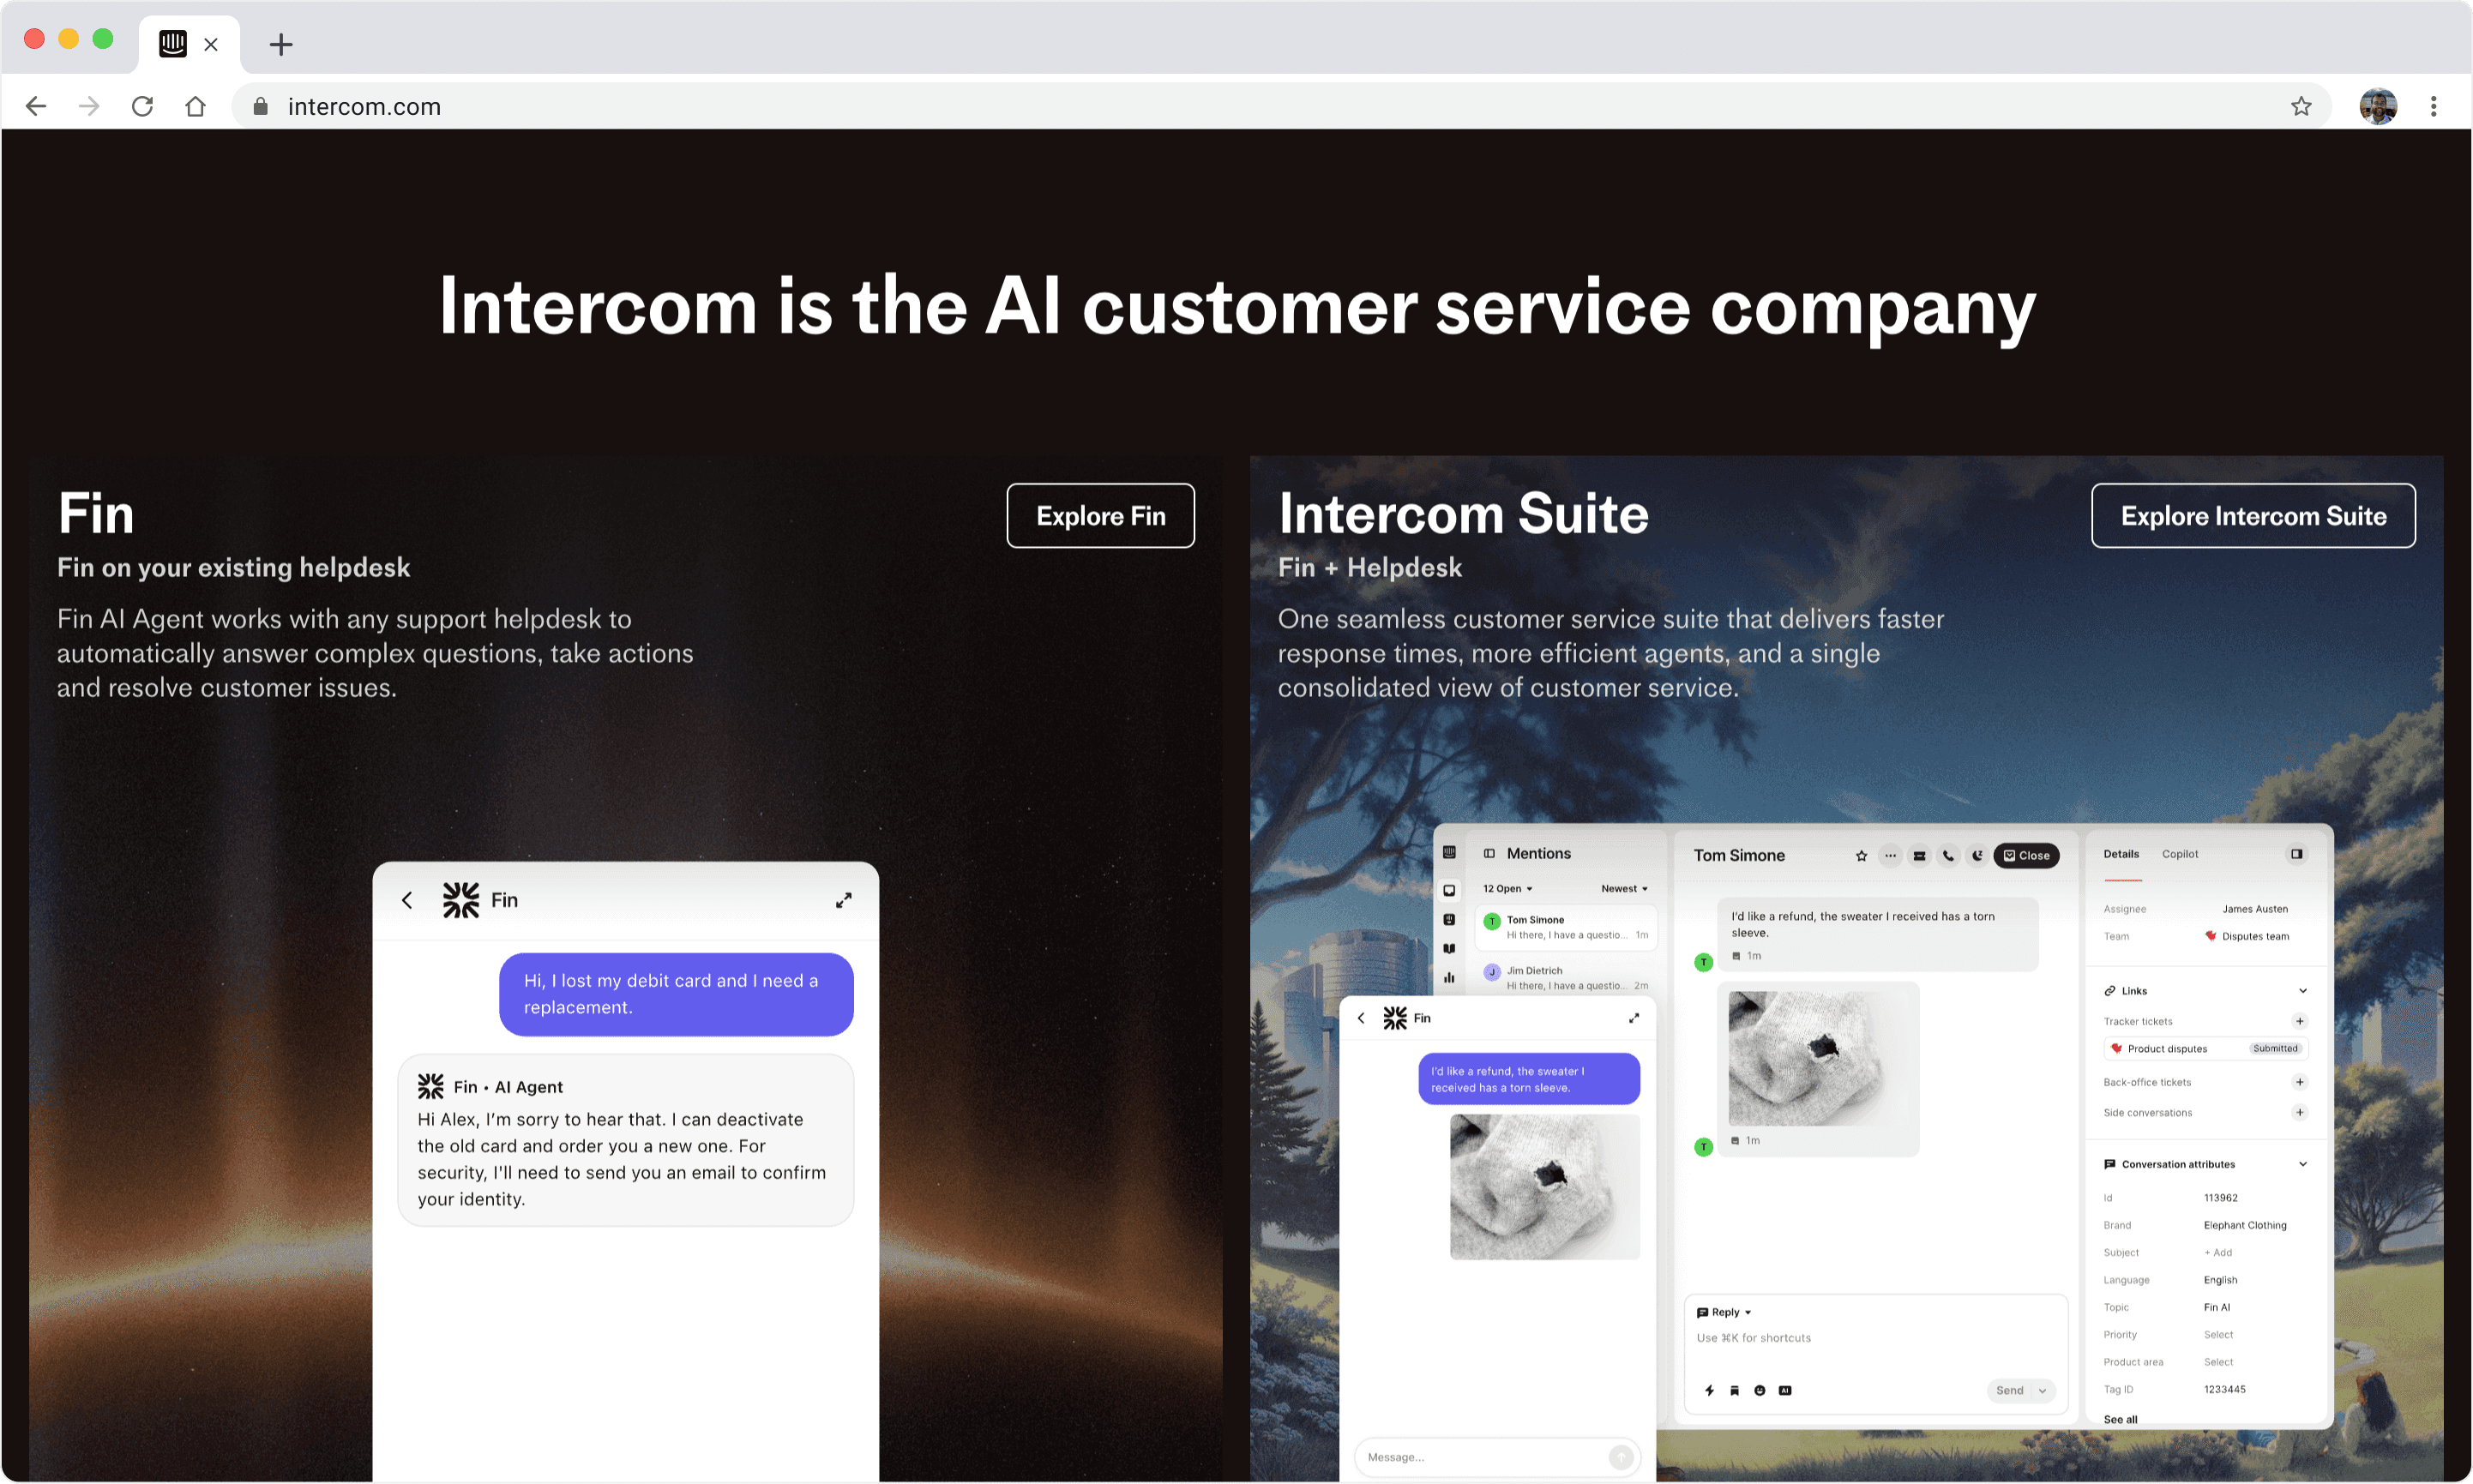Add a Back-office ticket with the plus button
2473x1484 pixels.
(x=2300, y=1082)
